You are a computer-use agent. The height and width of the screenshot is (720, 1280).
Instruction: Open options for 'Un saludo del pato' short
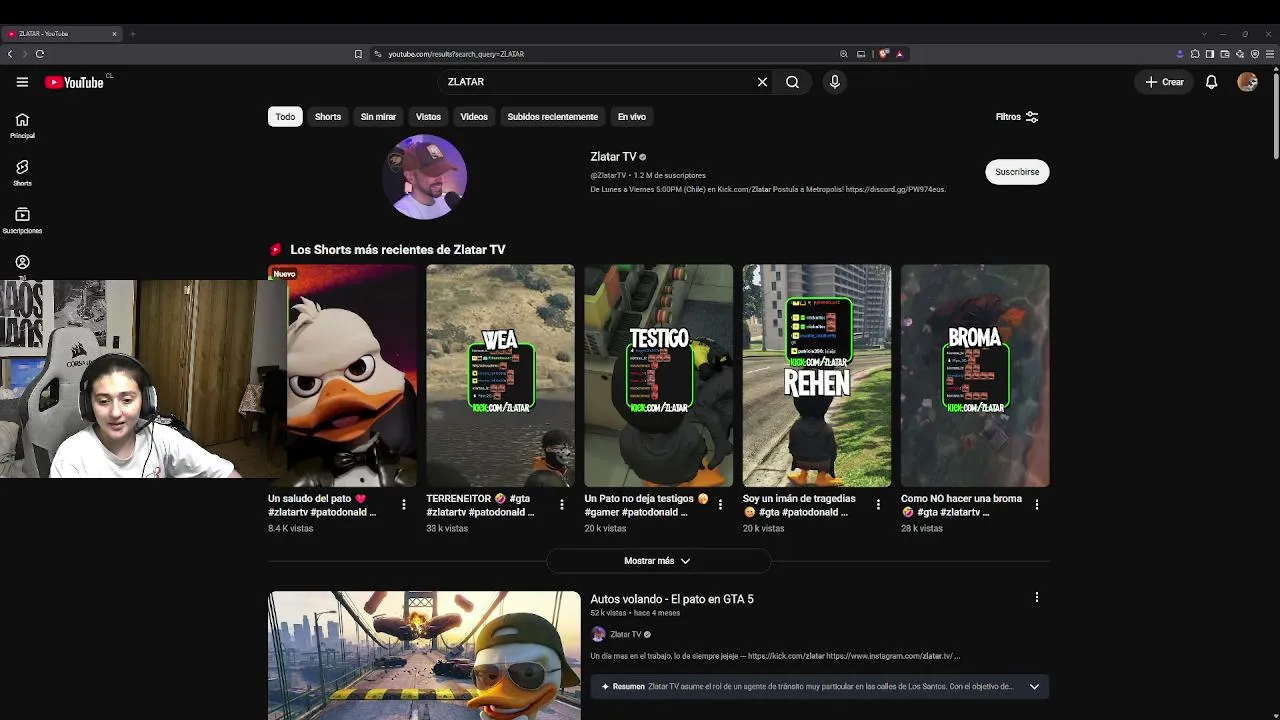coord(404,505)
